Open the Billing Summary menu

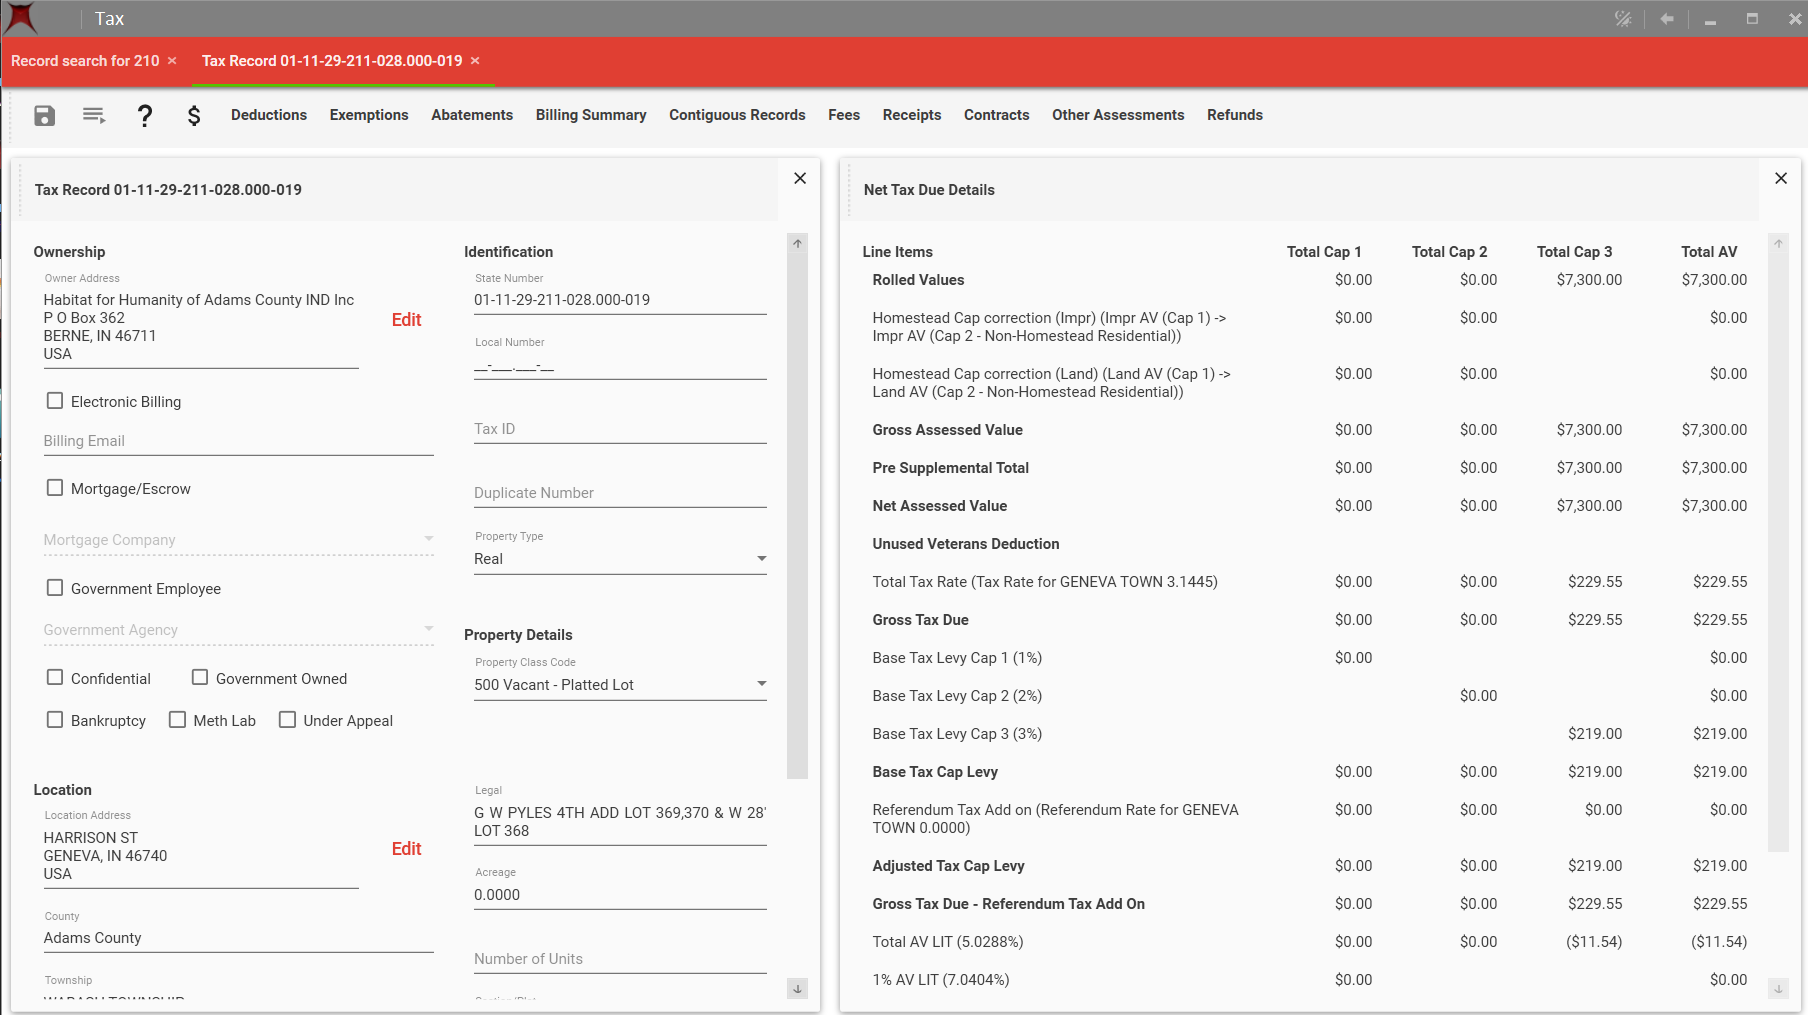[x=590, y=115]
